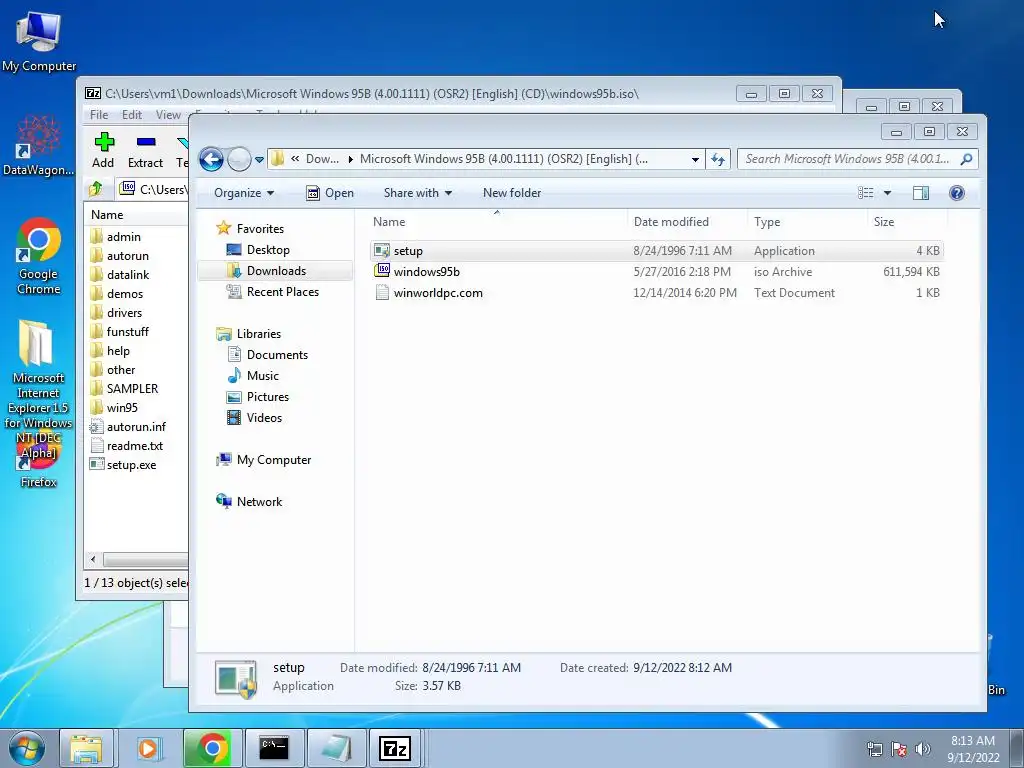Open the Organize menu

(x=244, y=193)
